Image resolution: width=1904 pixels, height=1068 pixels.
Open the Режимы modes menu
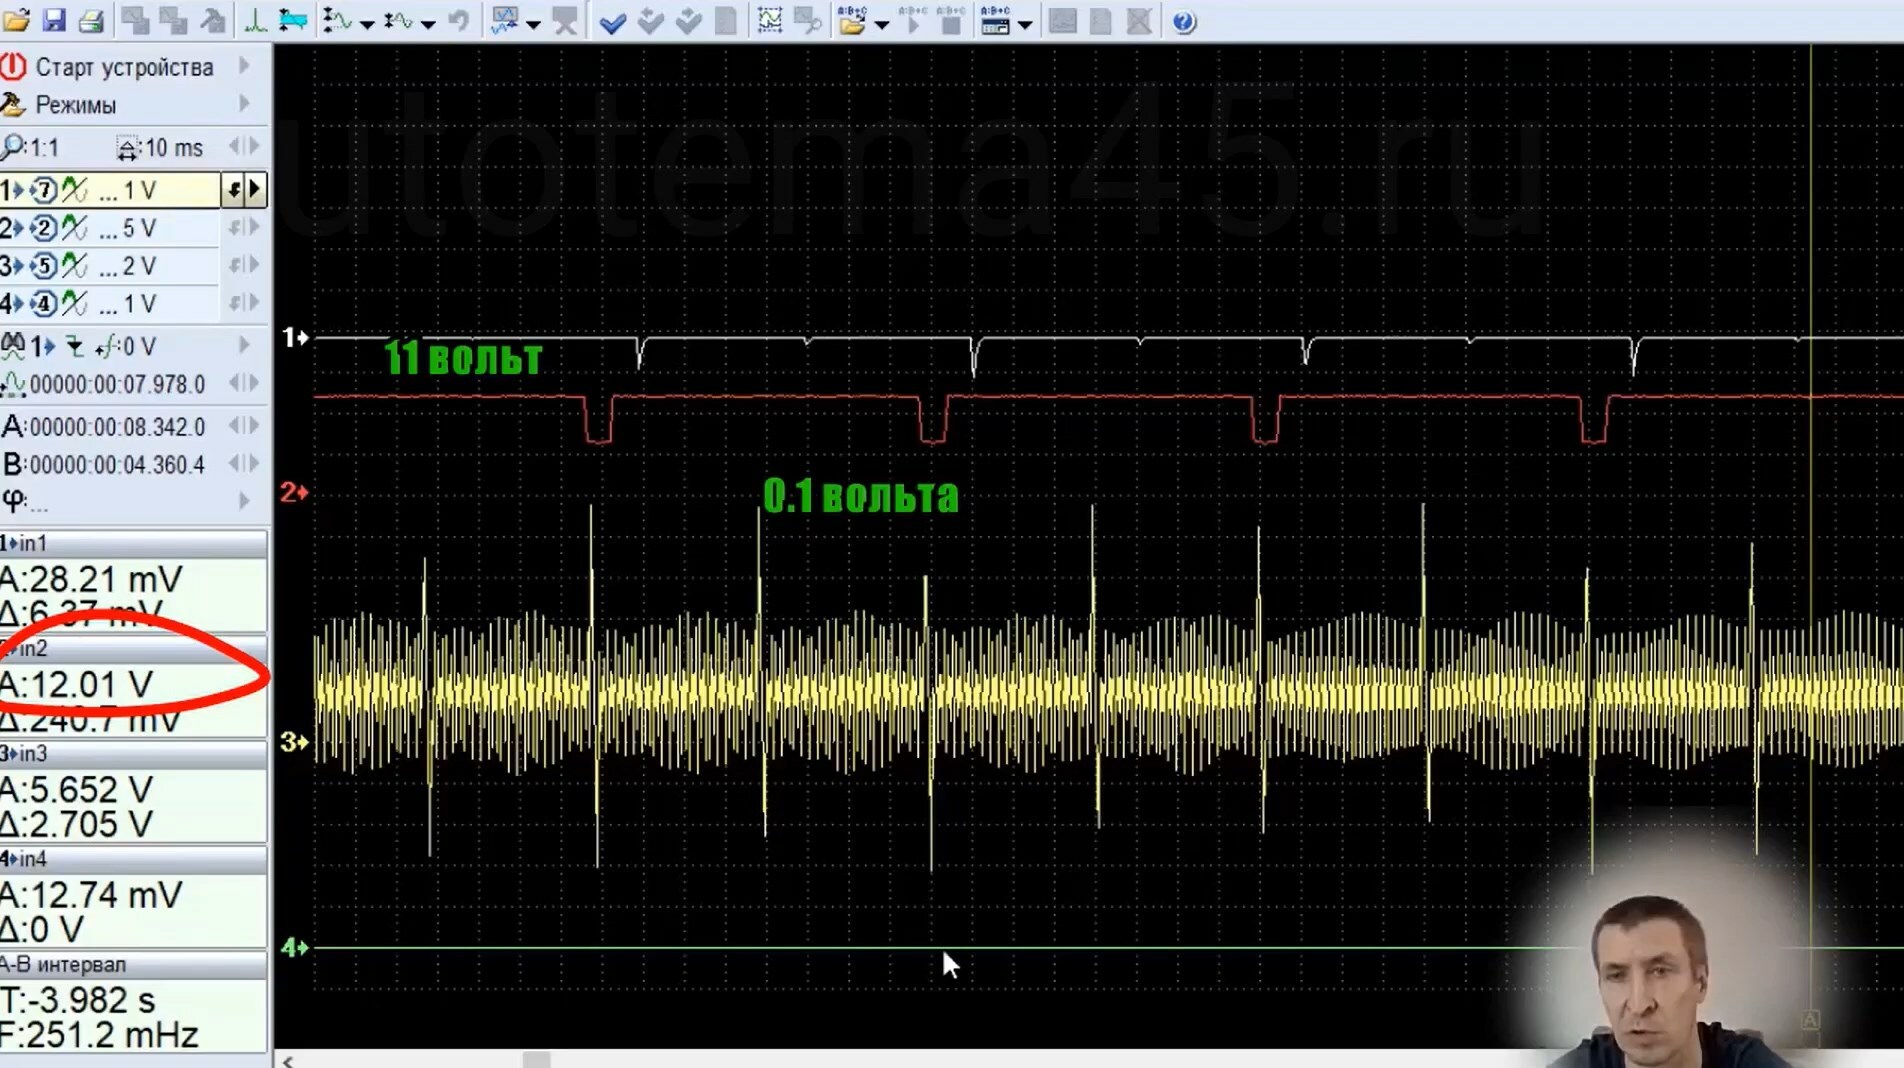point(75,105)
